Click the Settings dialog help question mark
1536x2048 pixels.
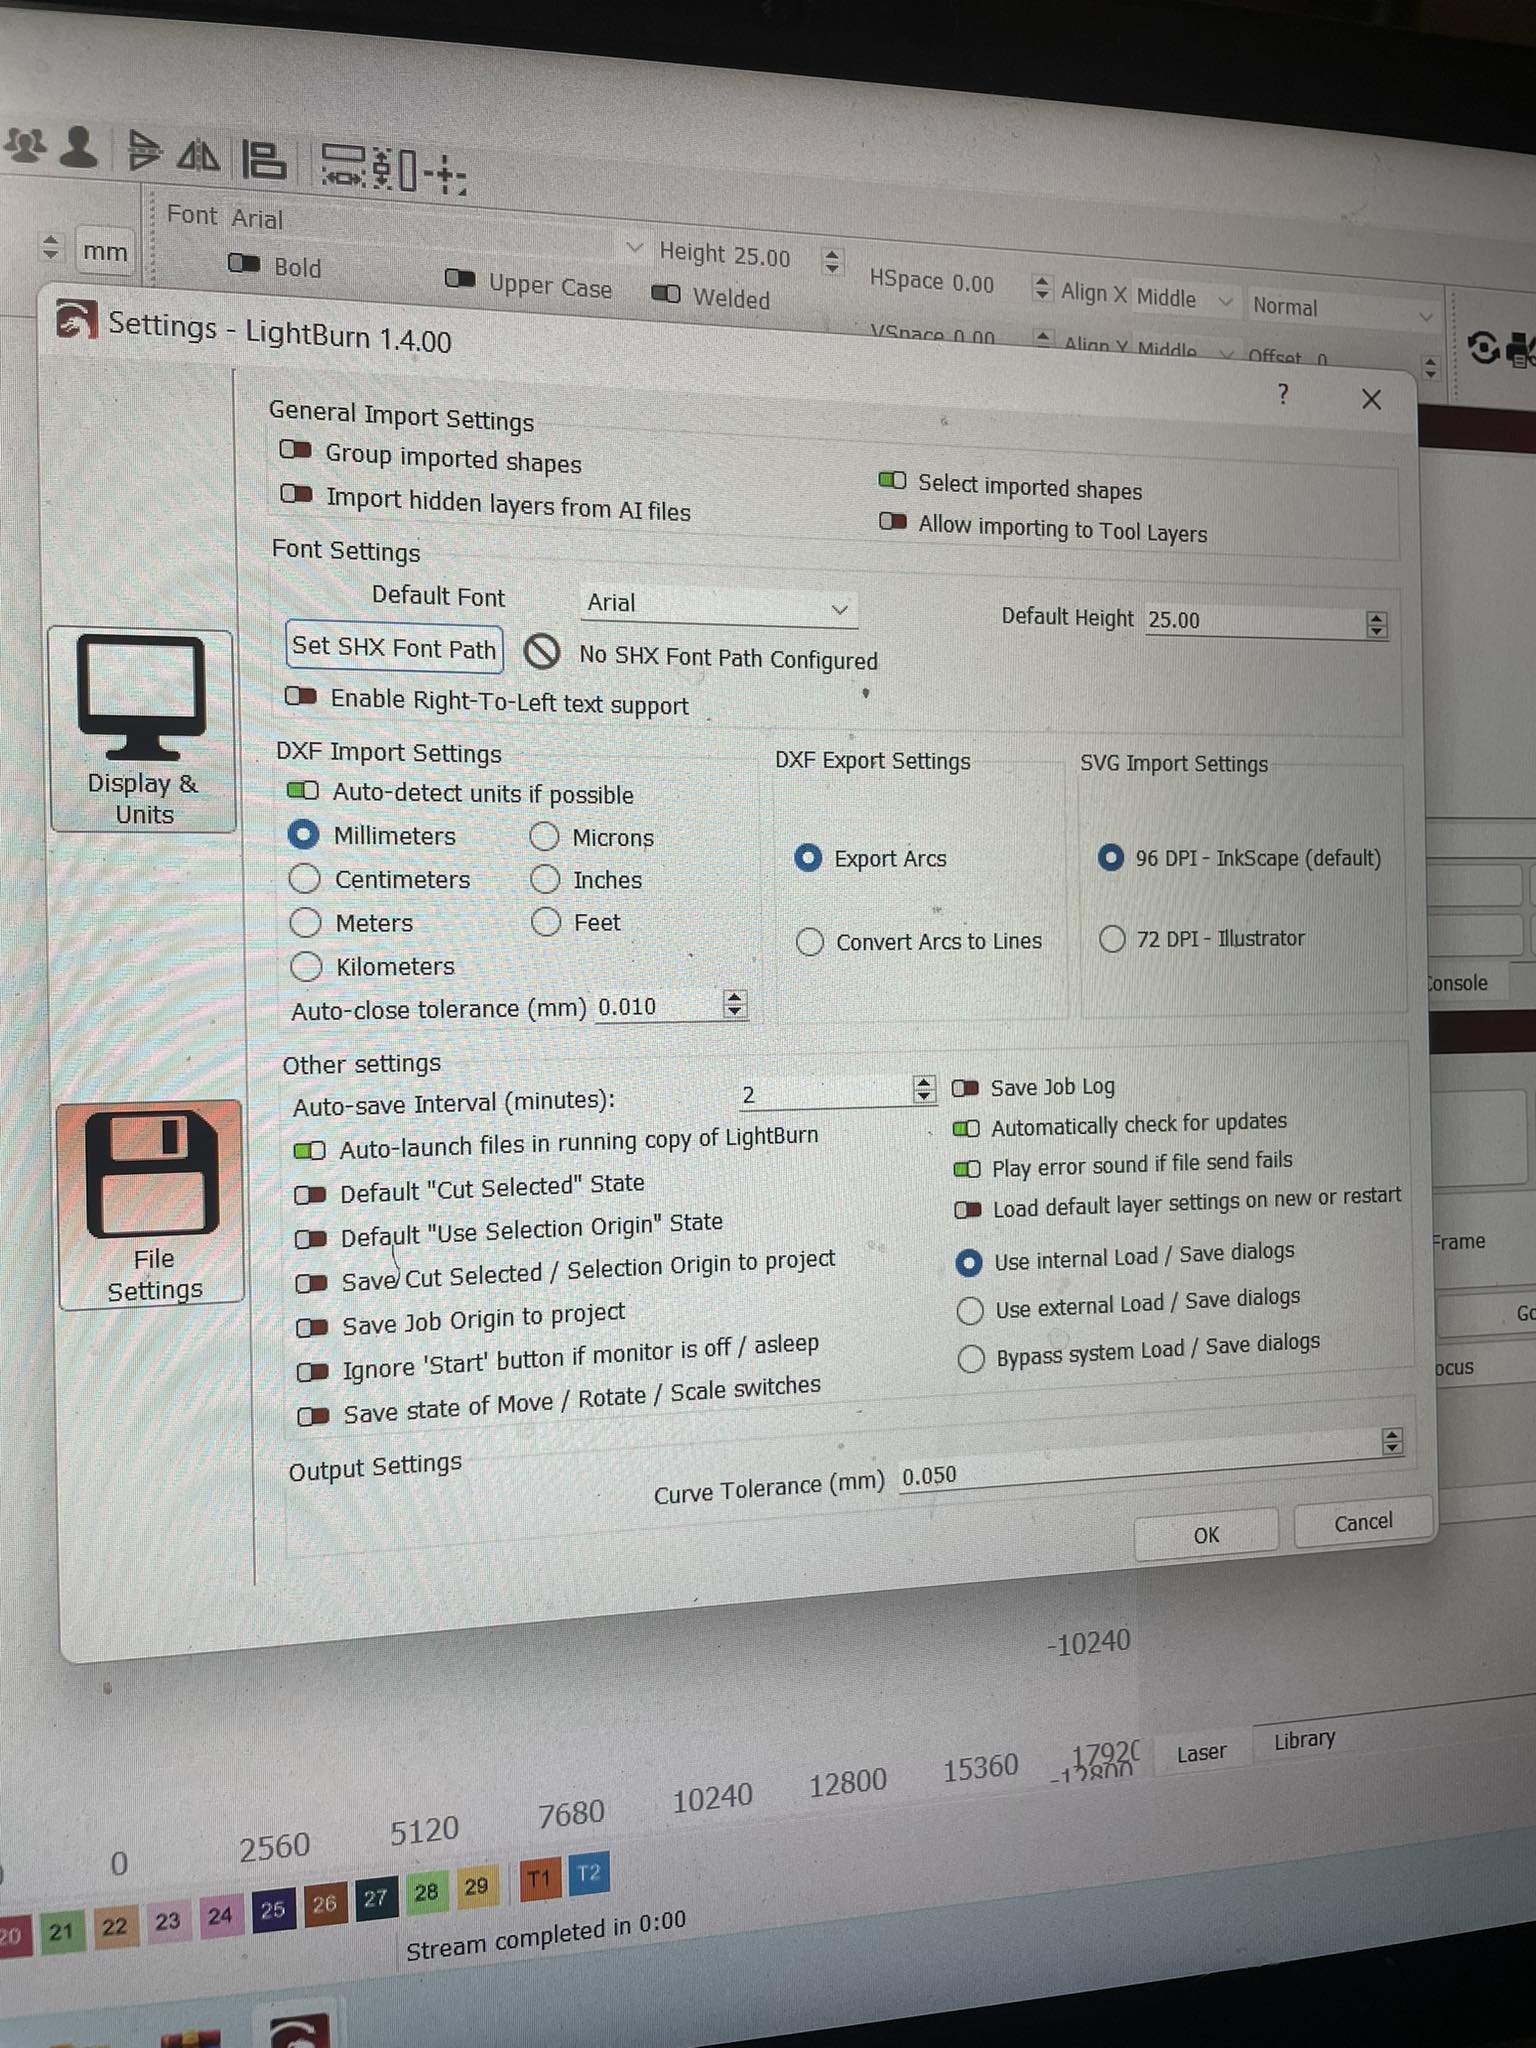pyautogui.click(x=1283, y=394)
